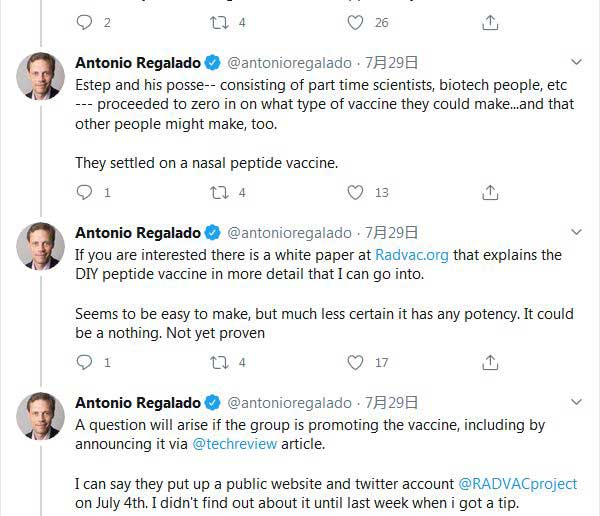Share the top tweet with 26 likes

click(490, 22)
